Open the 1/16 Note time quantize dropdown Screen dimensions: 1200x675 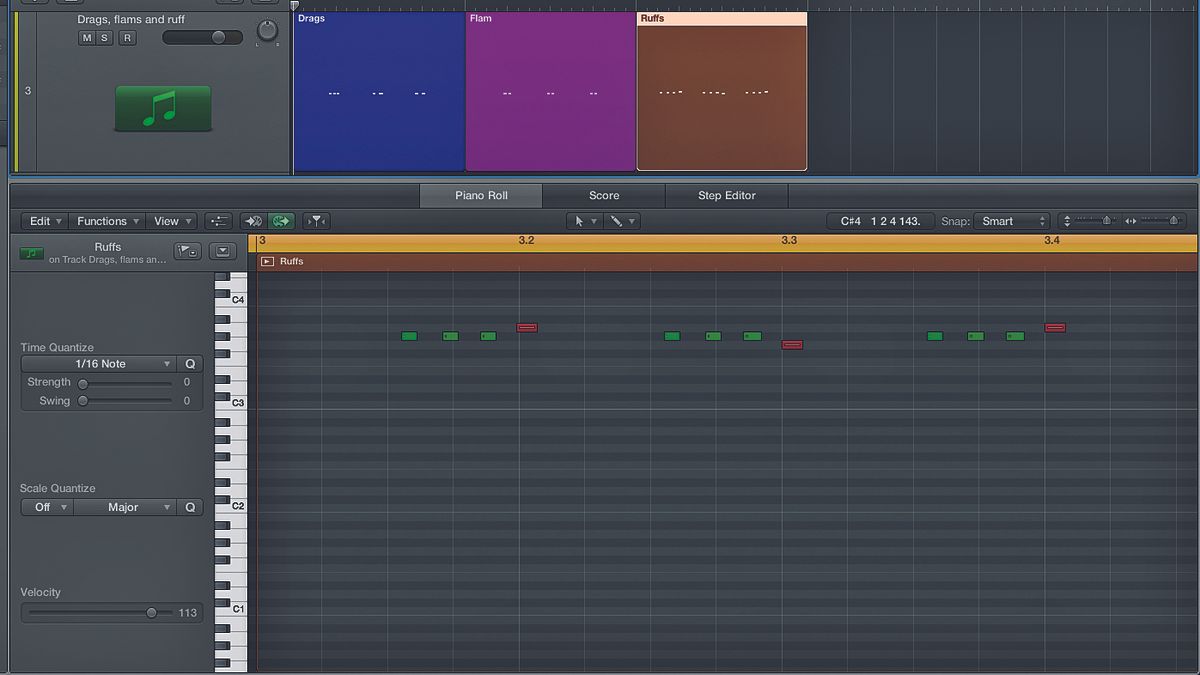point(100,364)
